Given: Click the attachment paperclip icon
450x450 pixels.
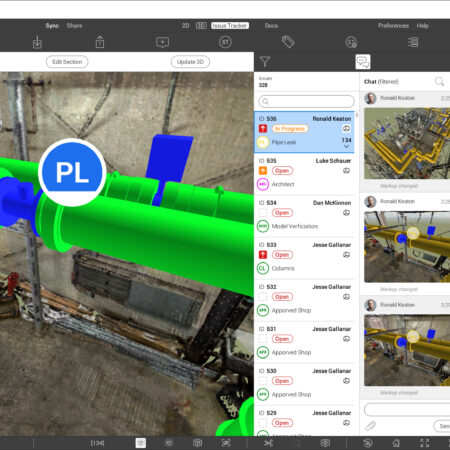Looking at the screenshot, I should (370, 426).
